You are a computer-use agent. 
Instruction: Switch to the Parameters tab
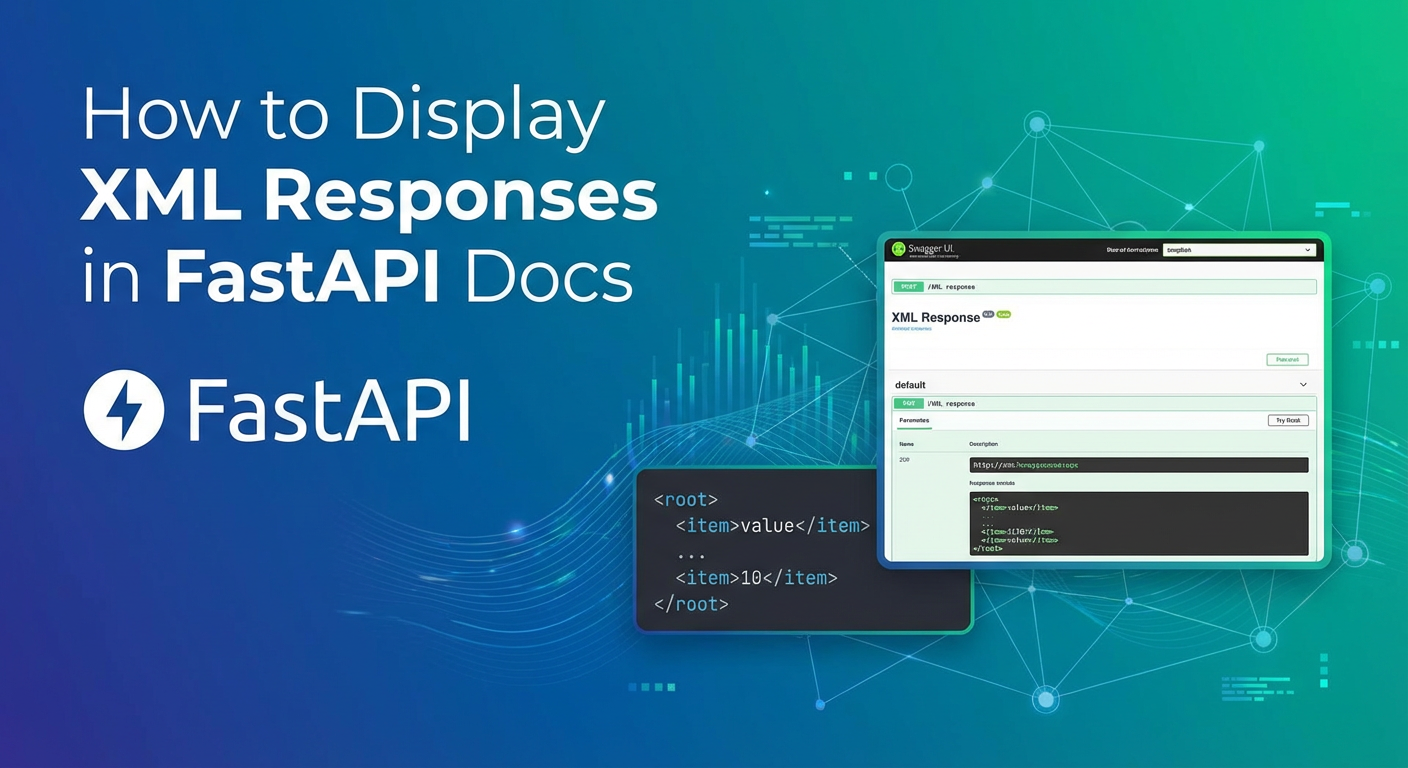[914, 421]
